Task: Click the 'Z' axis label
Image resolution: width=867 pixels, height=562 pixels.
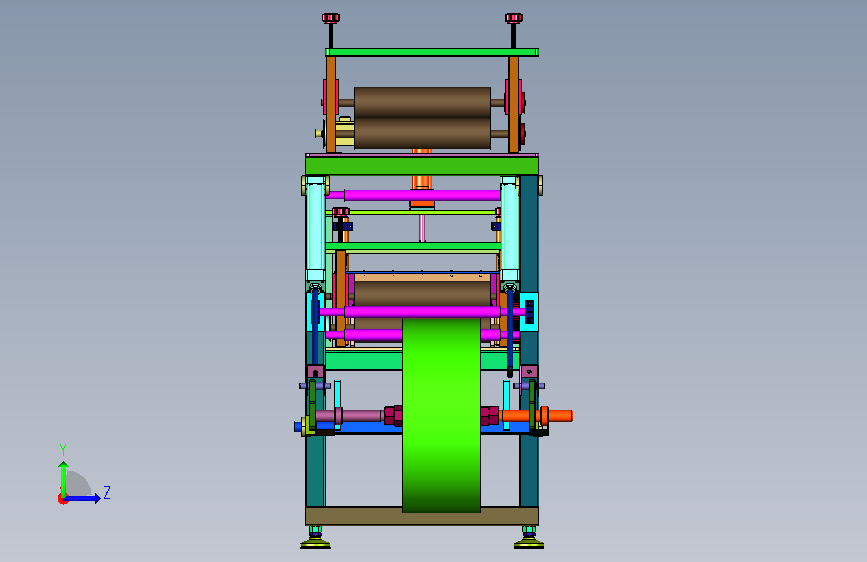Action: 107,492
